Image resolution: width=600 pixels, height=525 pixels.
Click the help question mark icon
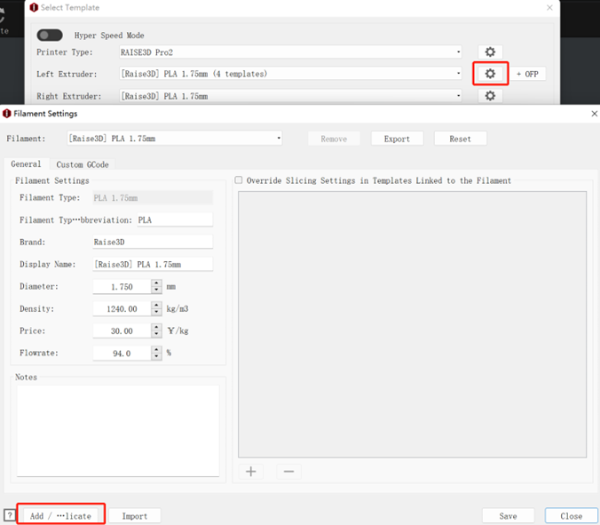click(x=8, y=516)
